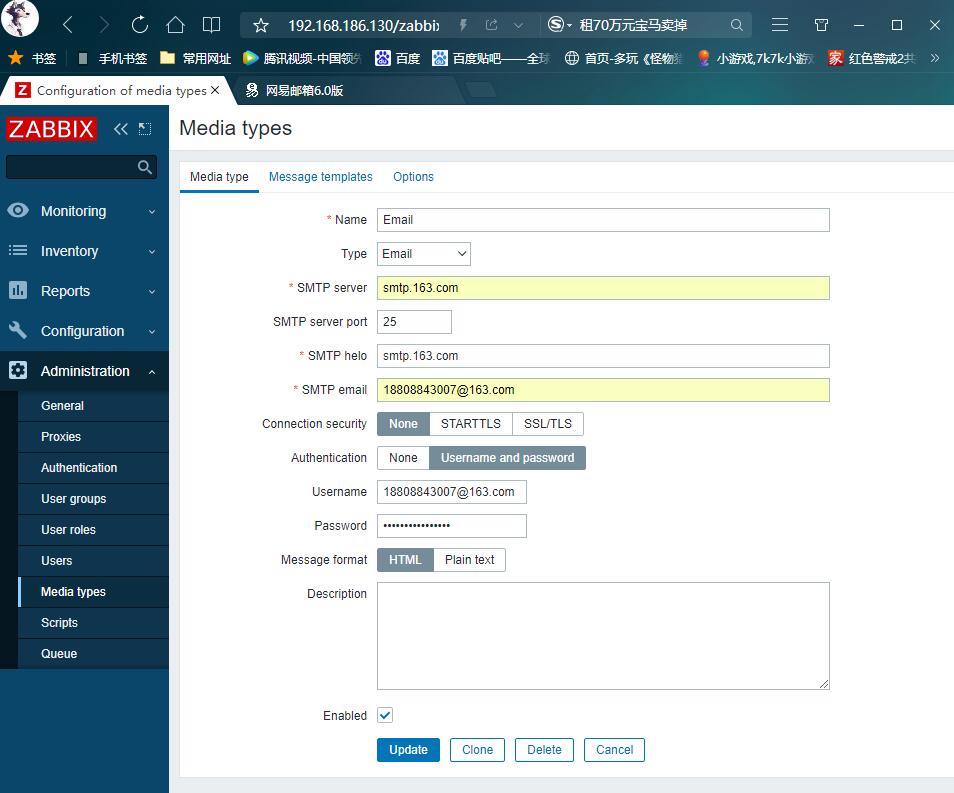Click the Configuration wrench icon

click(18, 330)
